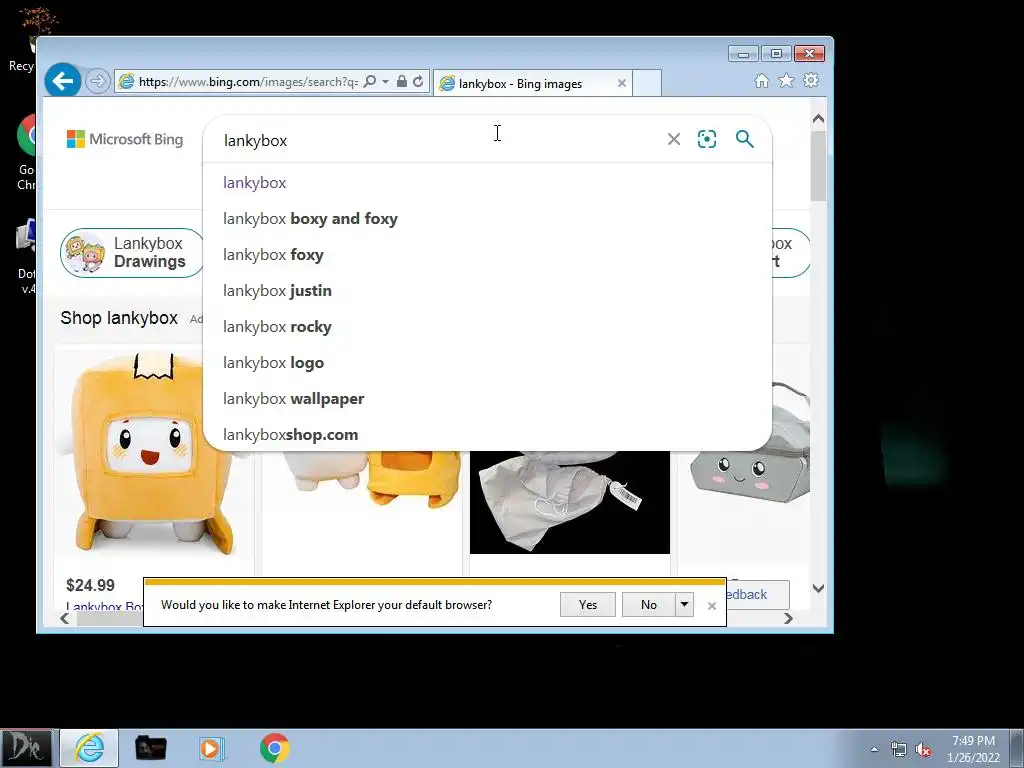
Task: Select the 'lankybox wallpaper' suggestion
Action: pyautogui.click(x=487, y=398)
